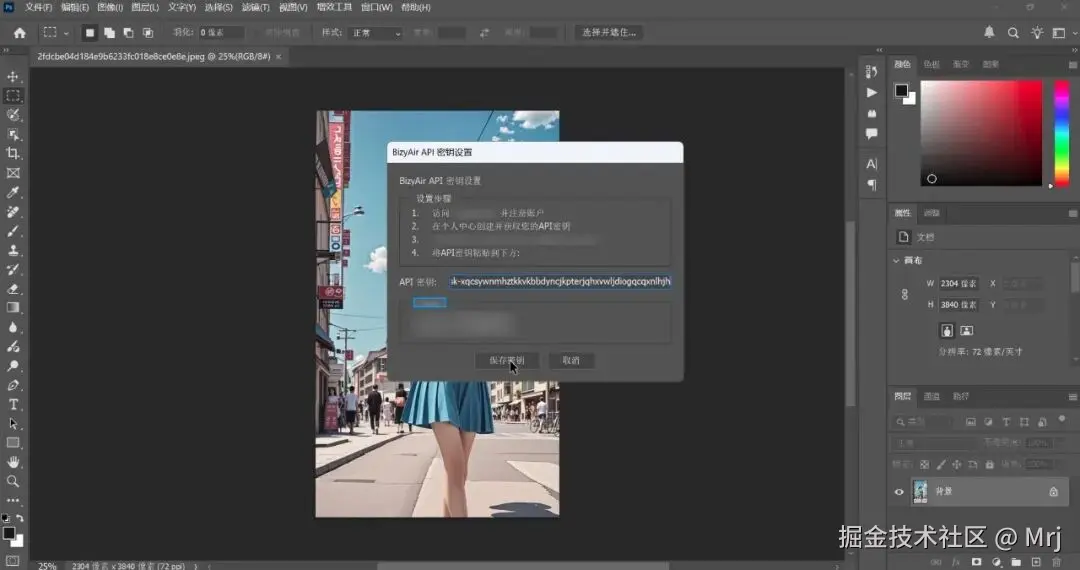
Task: Select the Move tool
Action: tap(13, 77)
